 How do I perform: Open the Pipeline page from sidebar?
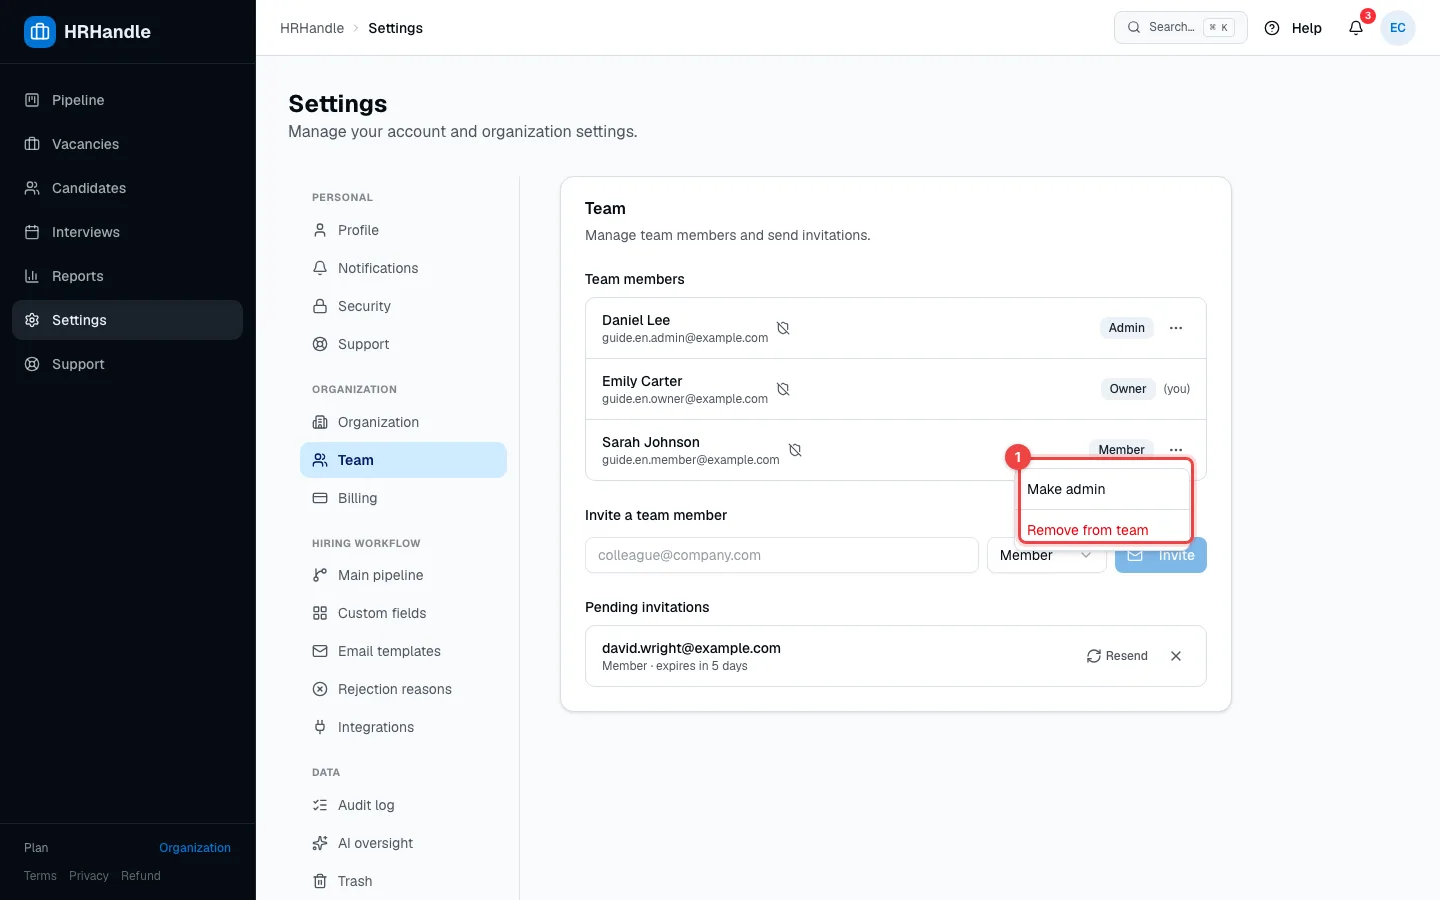click(x=127, y=100)
